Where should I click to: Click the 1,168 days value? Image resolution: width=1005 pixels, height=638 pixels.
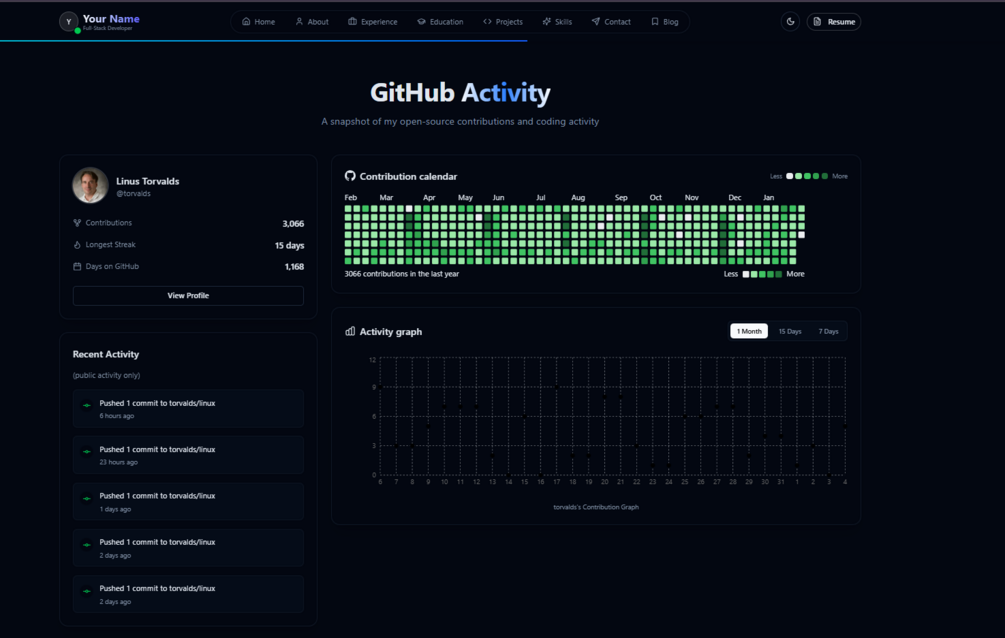pos(294,267)
